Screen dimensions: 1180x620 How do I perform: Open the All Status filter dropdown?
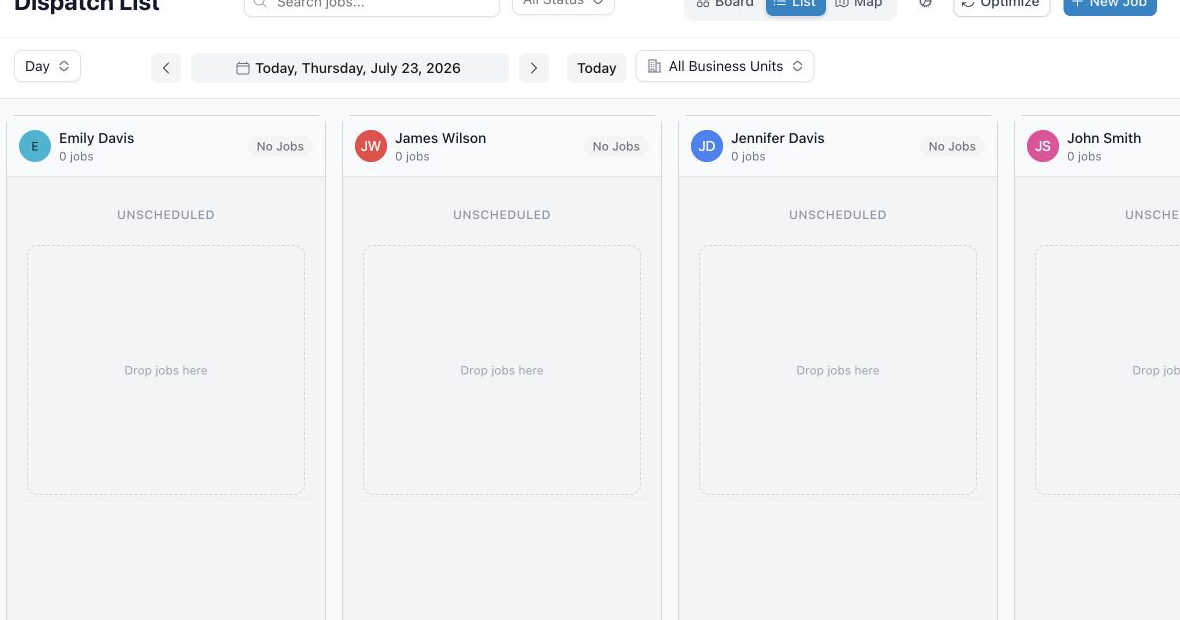point(563,5)
